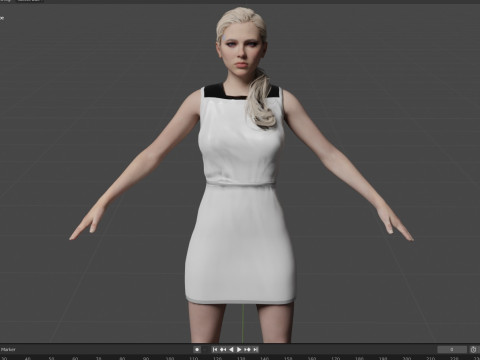Jump to the previous keyframe

pos(223,349)
